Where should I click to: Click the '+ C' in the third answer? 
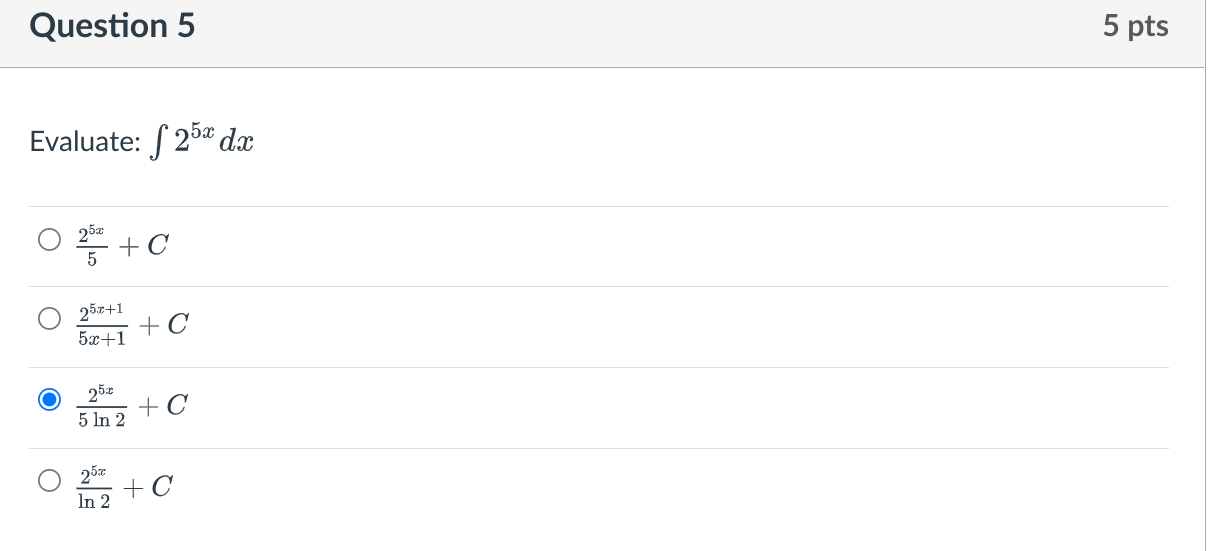(164, 406)
